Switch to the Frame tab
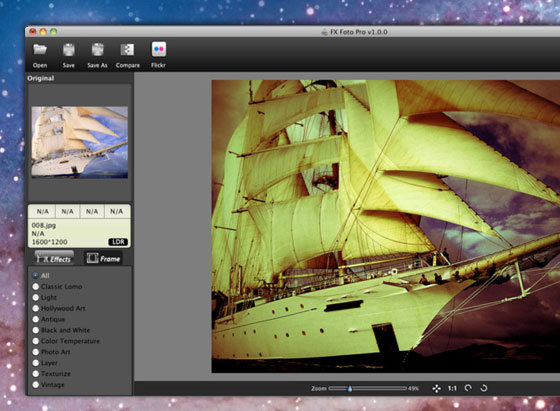 [x=103, y=258]
